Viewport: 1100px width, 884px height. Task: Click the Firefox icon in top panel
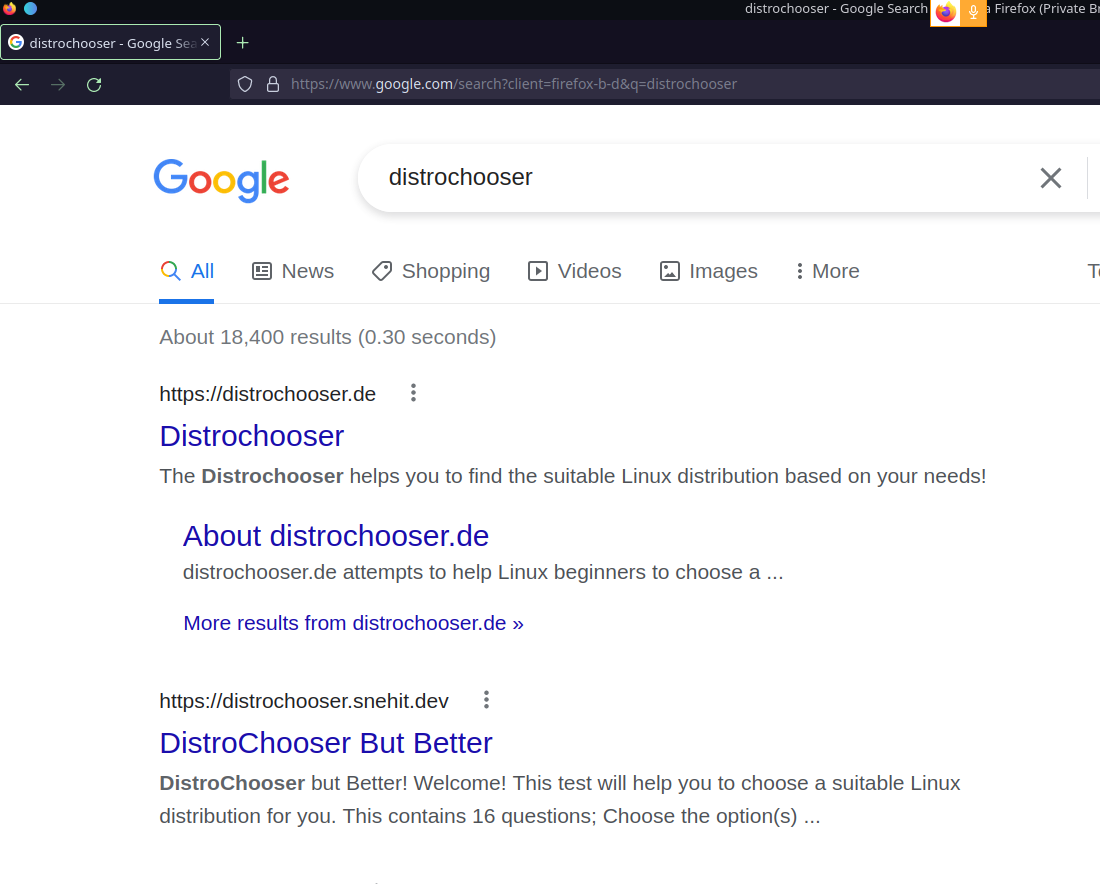pos(945,12)
